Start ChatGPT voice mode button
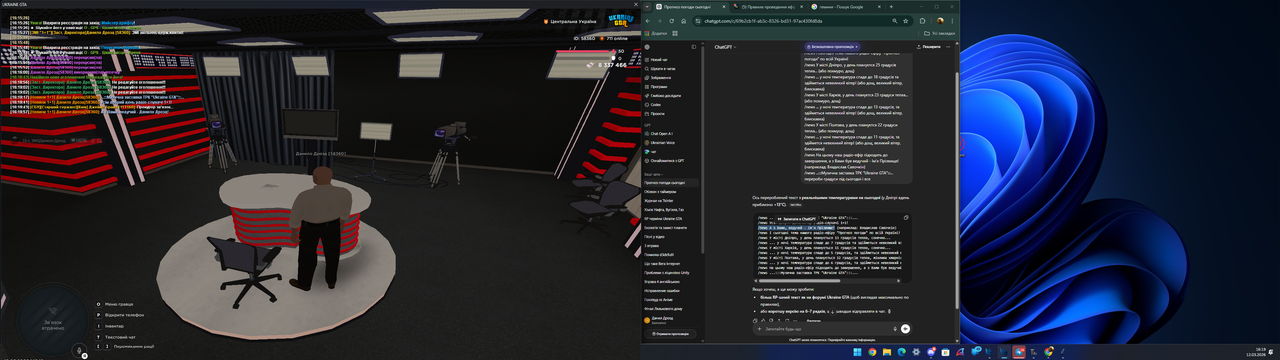1280x360 pixels. (905, 328)
